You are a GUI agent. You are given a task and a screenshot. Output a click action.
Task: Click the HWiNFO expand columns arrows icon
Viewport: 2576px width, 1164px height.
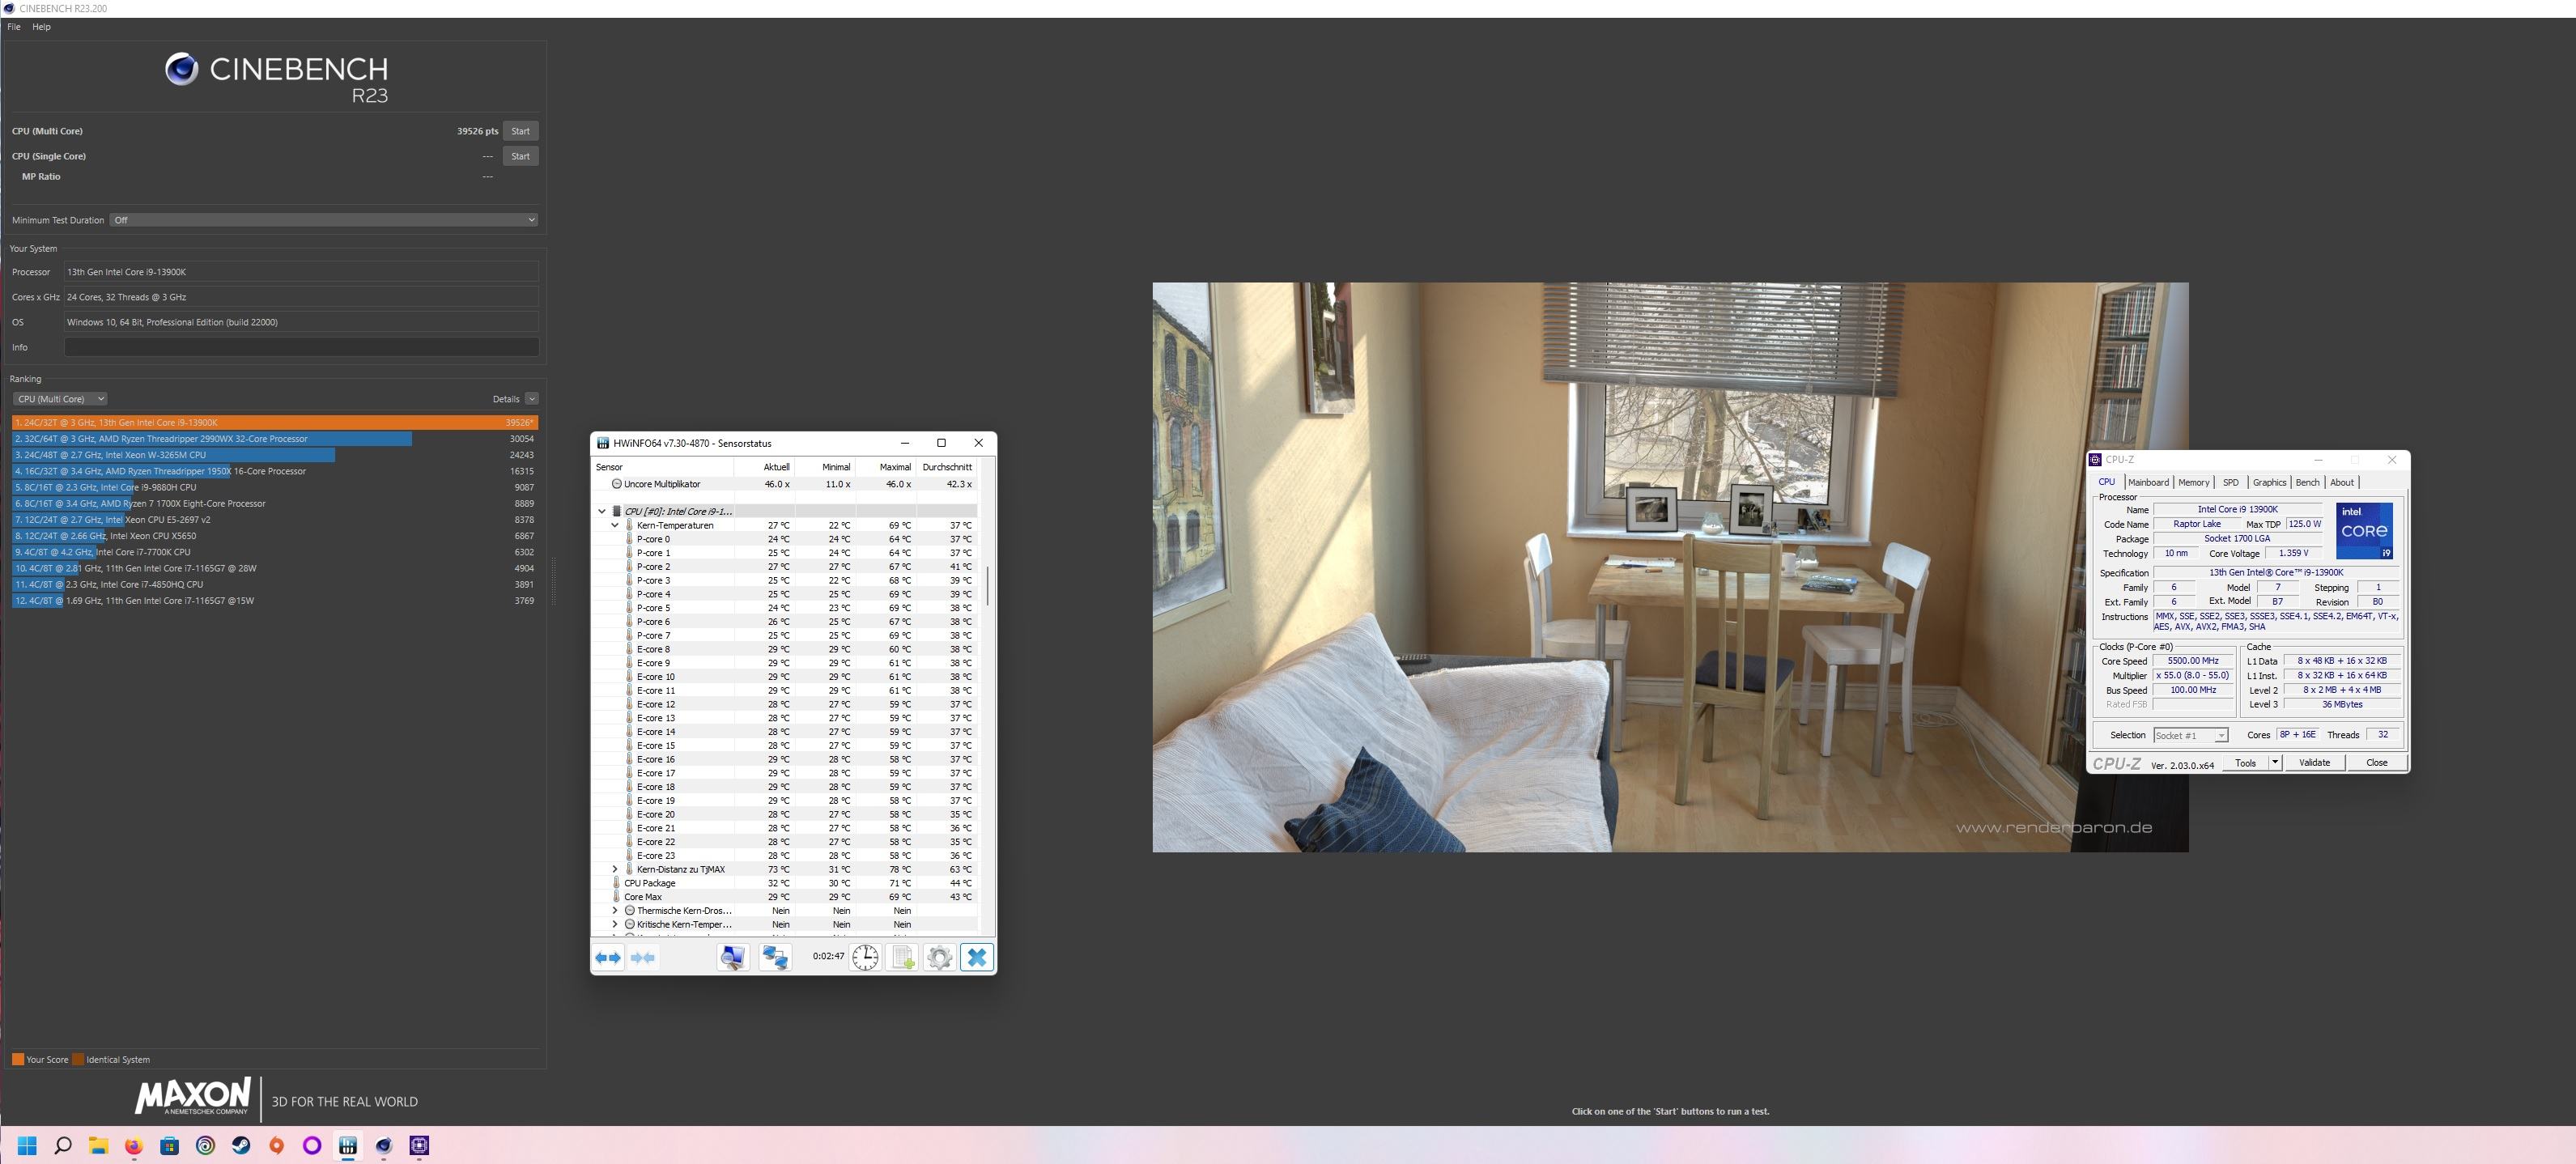point(608,957)
